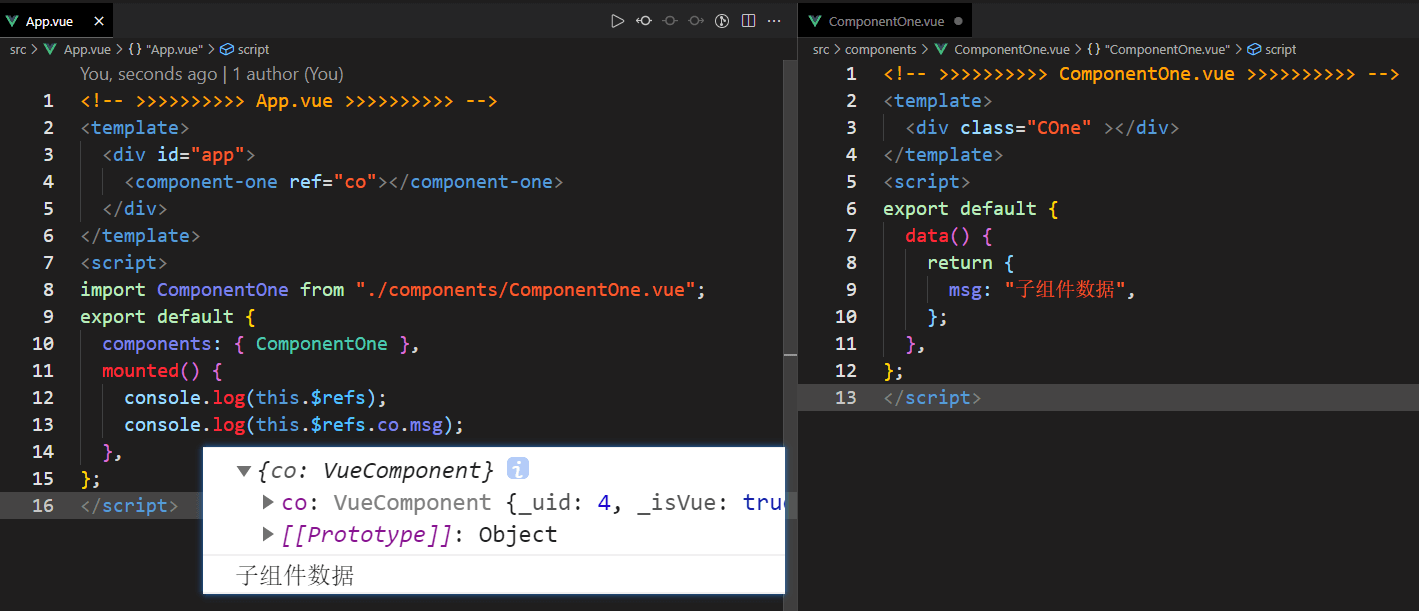Viewport: 1419px width, 611px height.
Task: Click 'mounted()' in App.vue
Action: (151, 370)
